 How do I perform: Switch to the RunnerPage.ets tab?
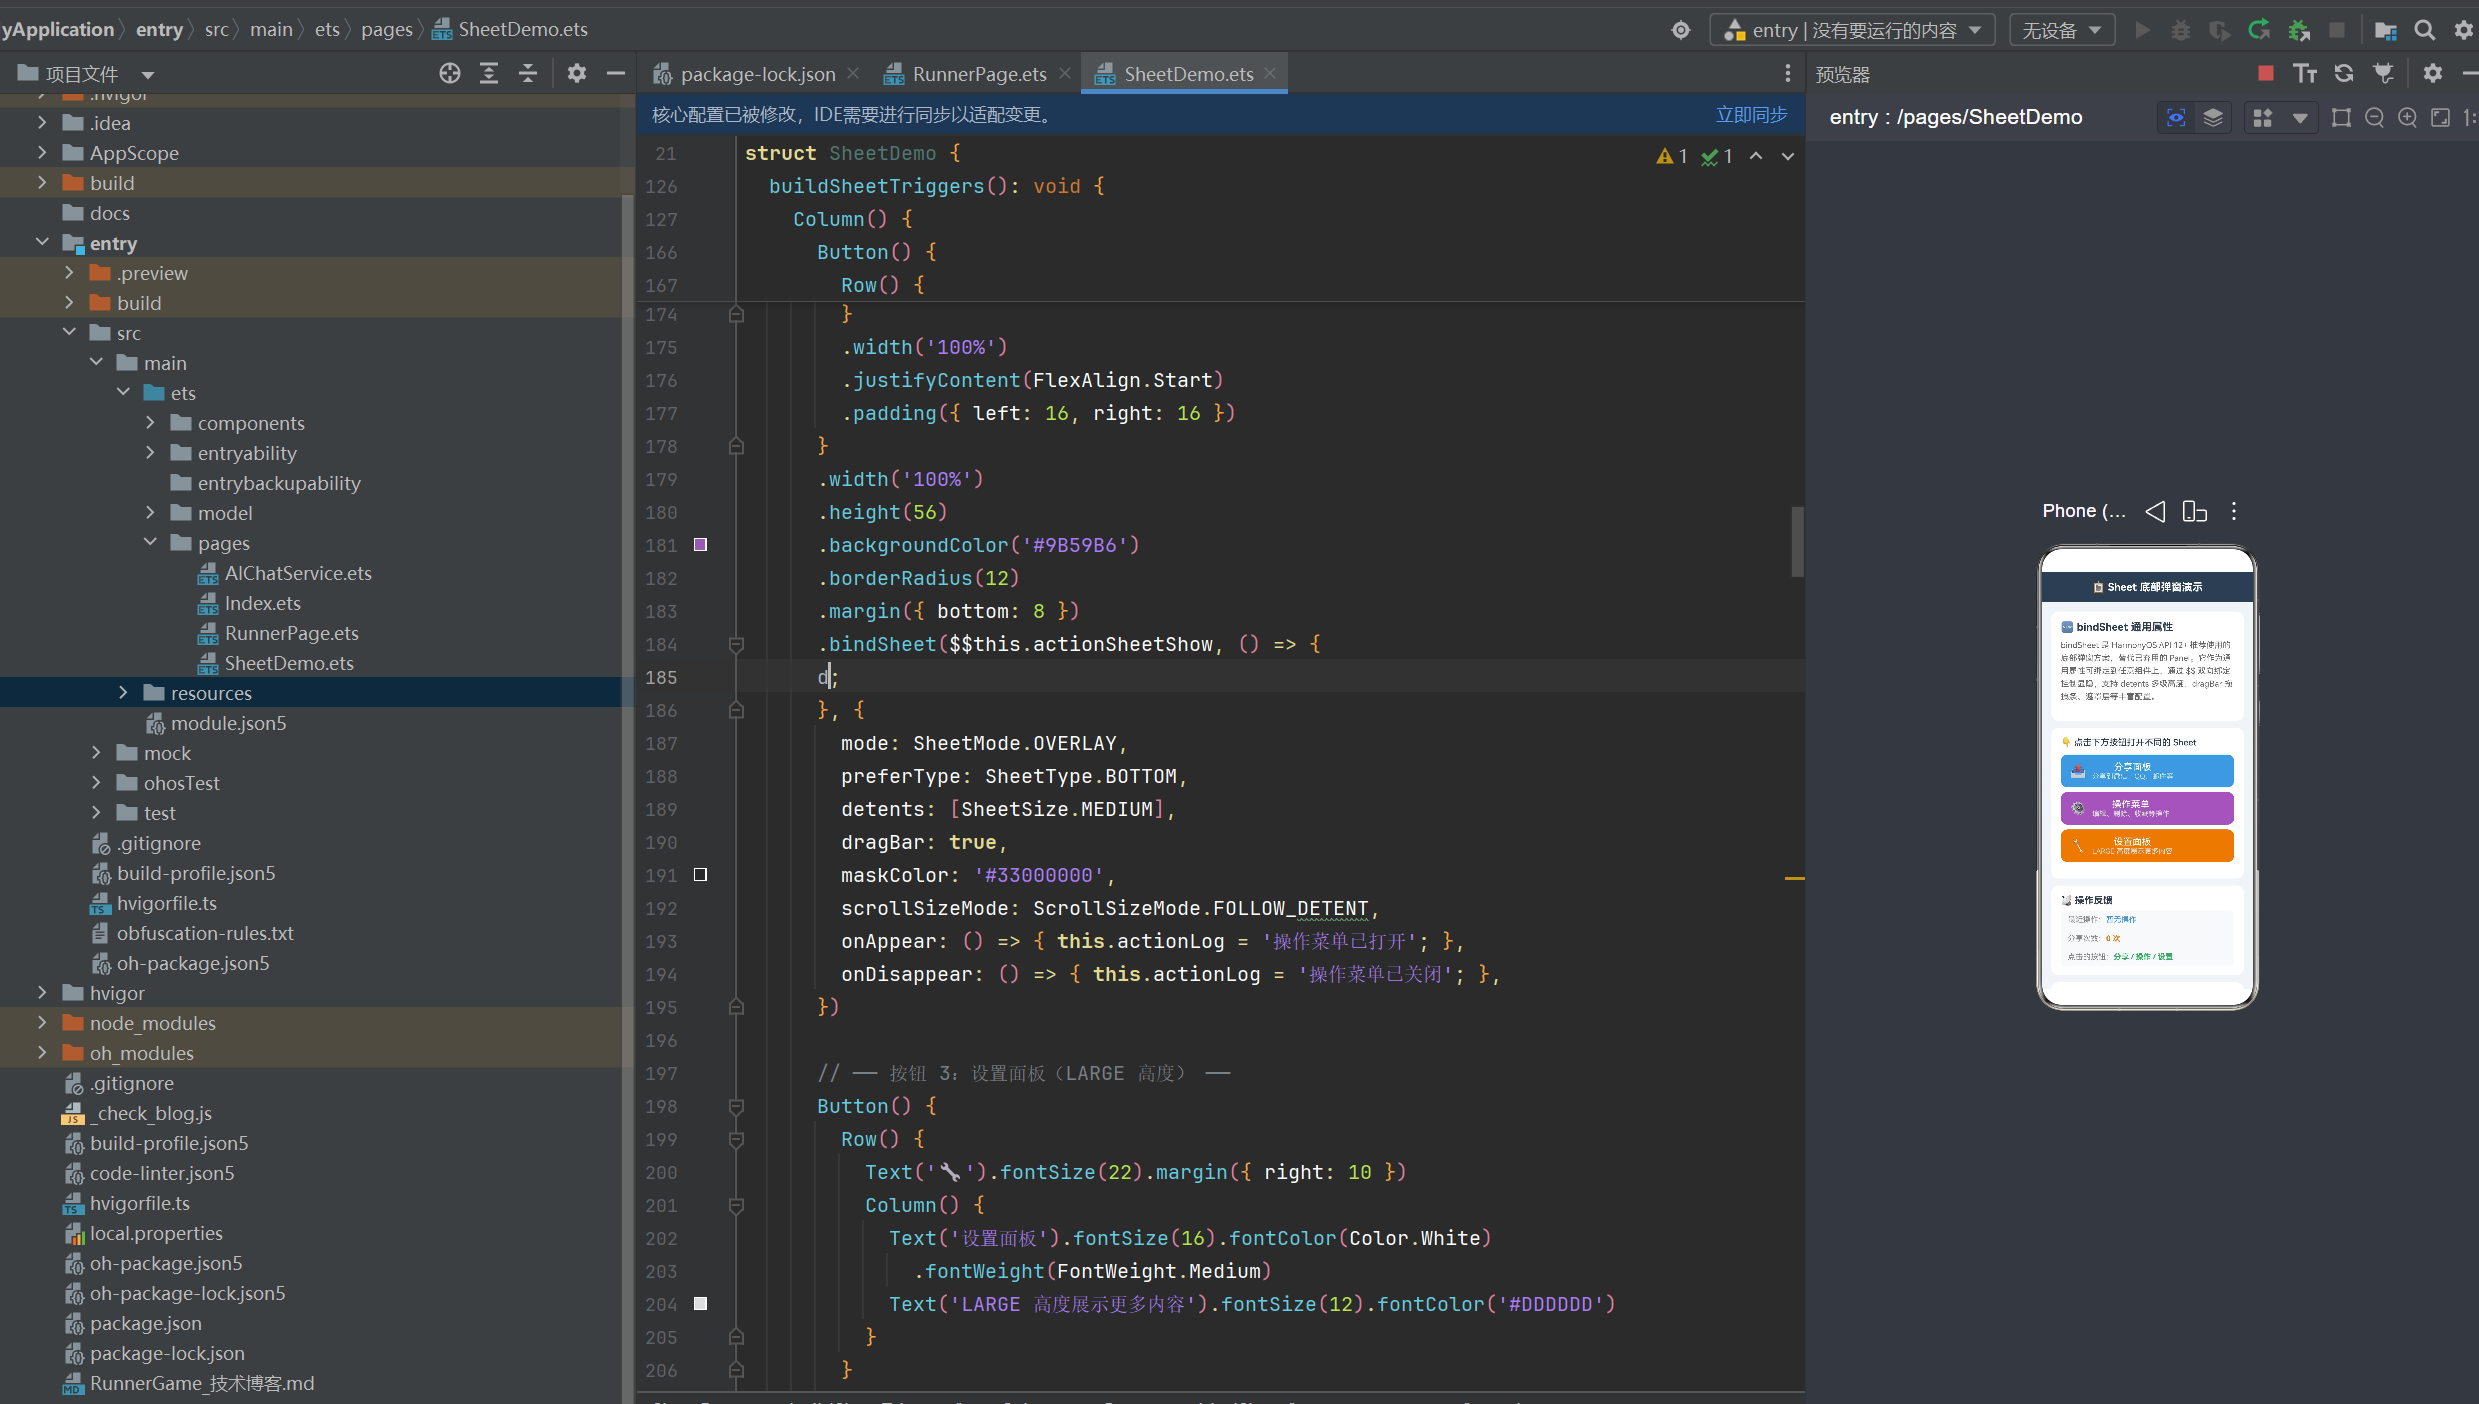(x=979, y=74)
